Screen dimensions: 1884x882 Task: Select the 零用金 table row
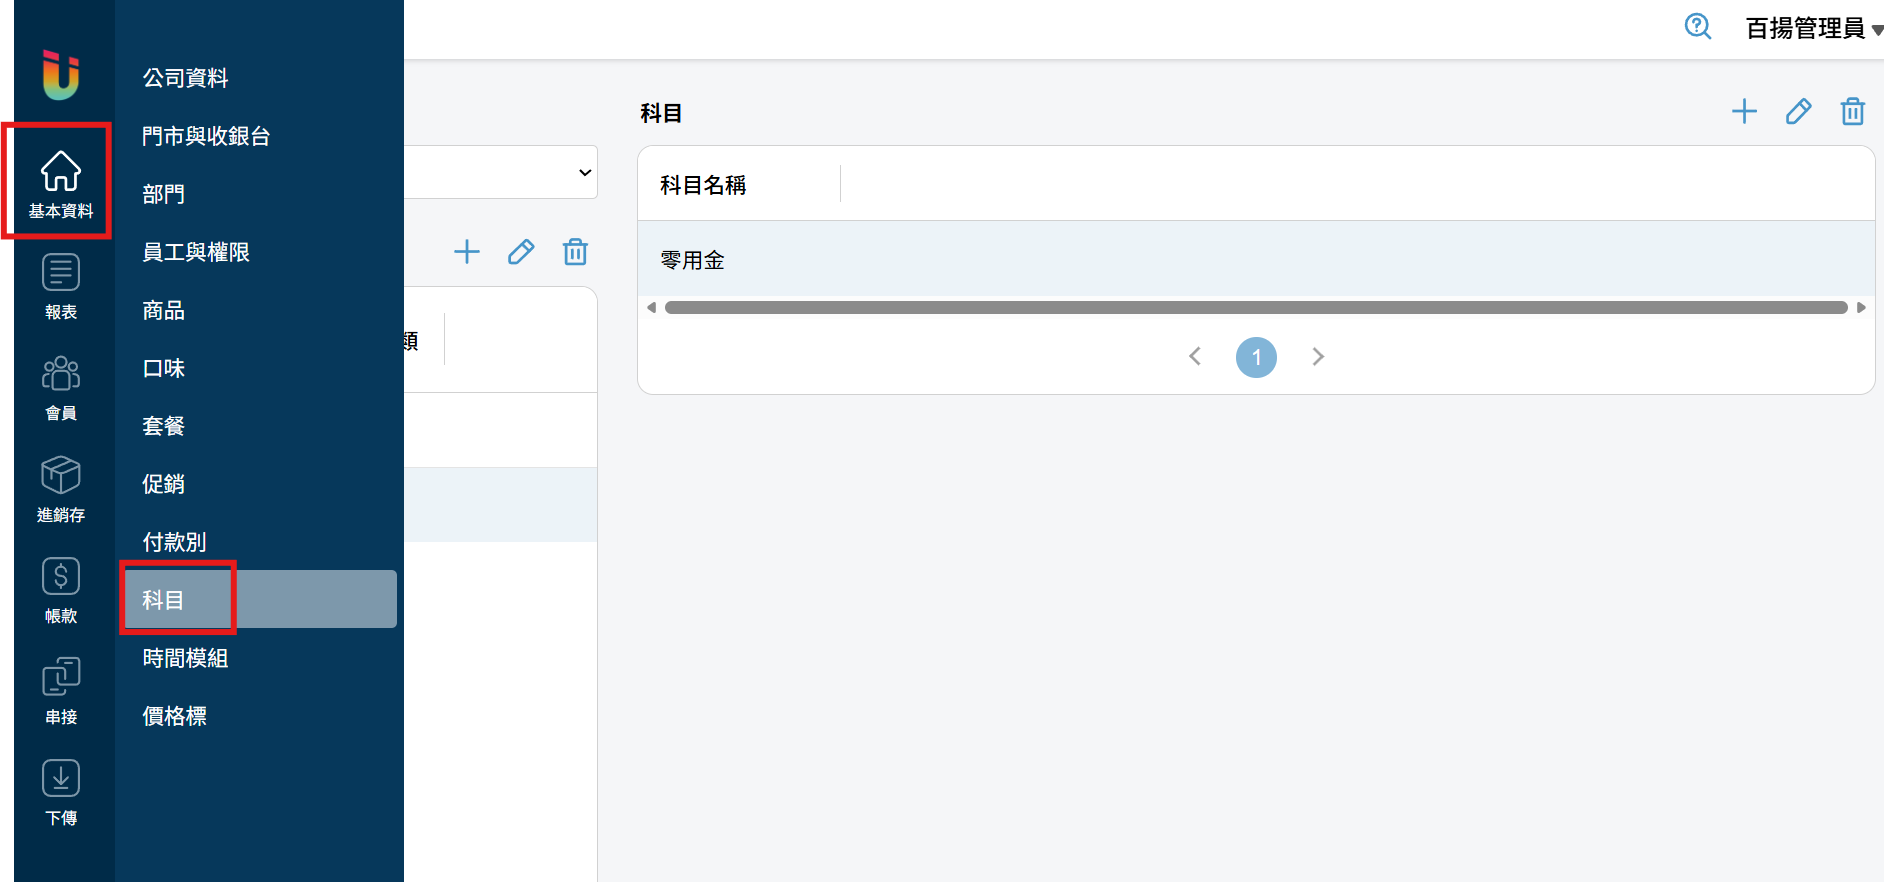coord(1255,260)
